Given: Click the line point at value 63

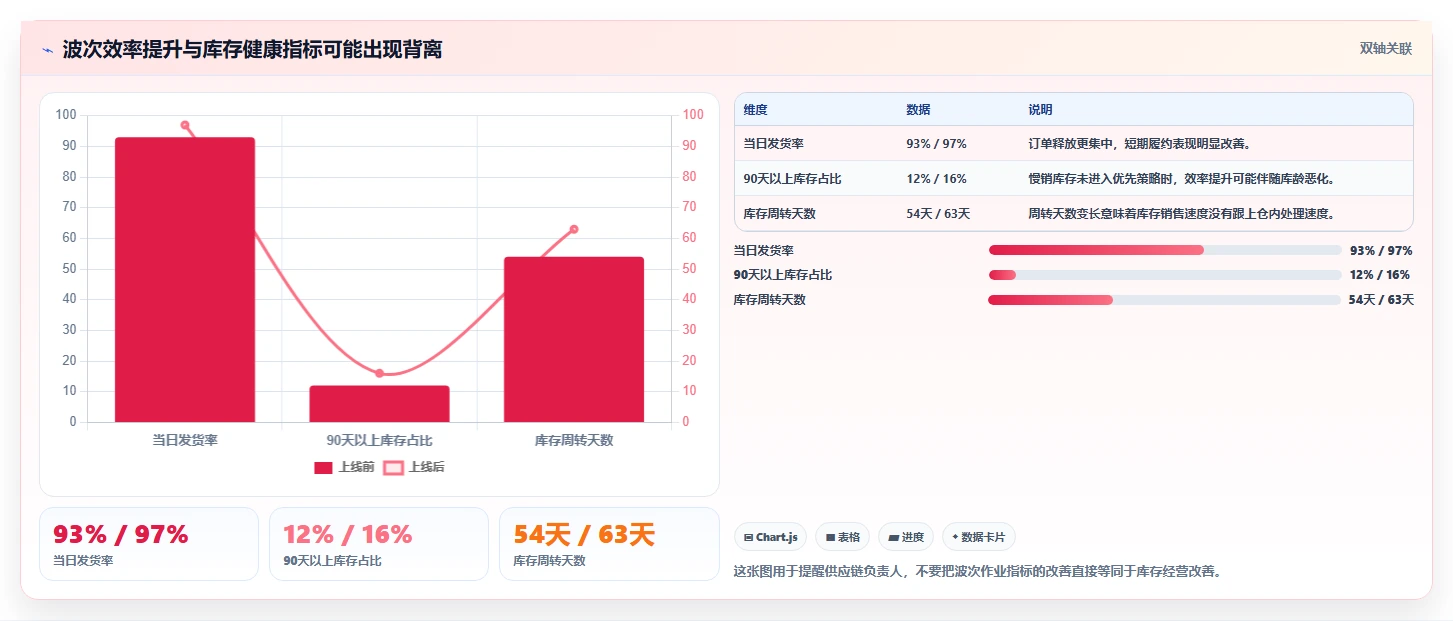Looking at the screenshot, I should coord(574,229).
